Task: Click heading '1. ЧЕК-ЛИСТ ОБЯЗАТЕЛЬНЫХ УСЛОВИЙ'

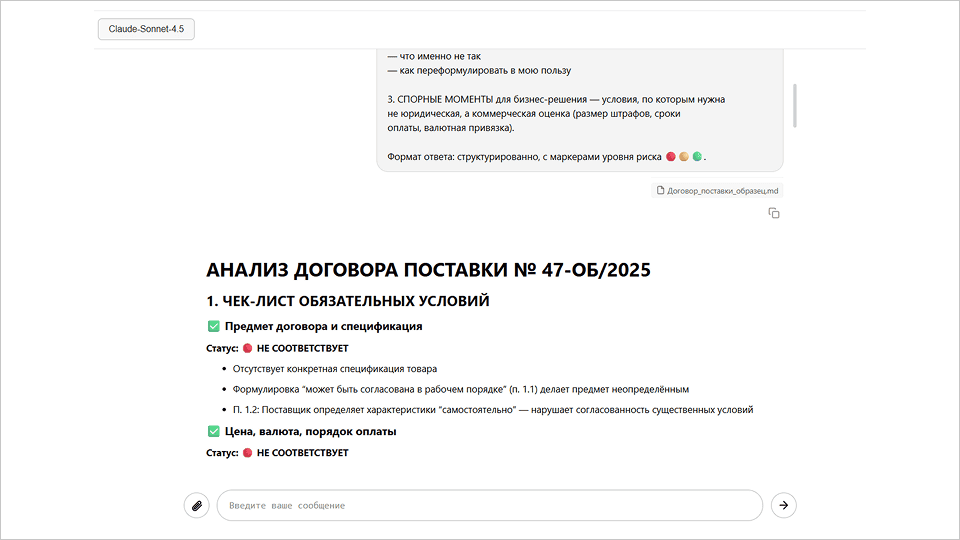Action: (x=348, y=301)
